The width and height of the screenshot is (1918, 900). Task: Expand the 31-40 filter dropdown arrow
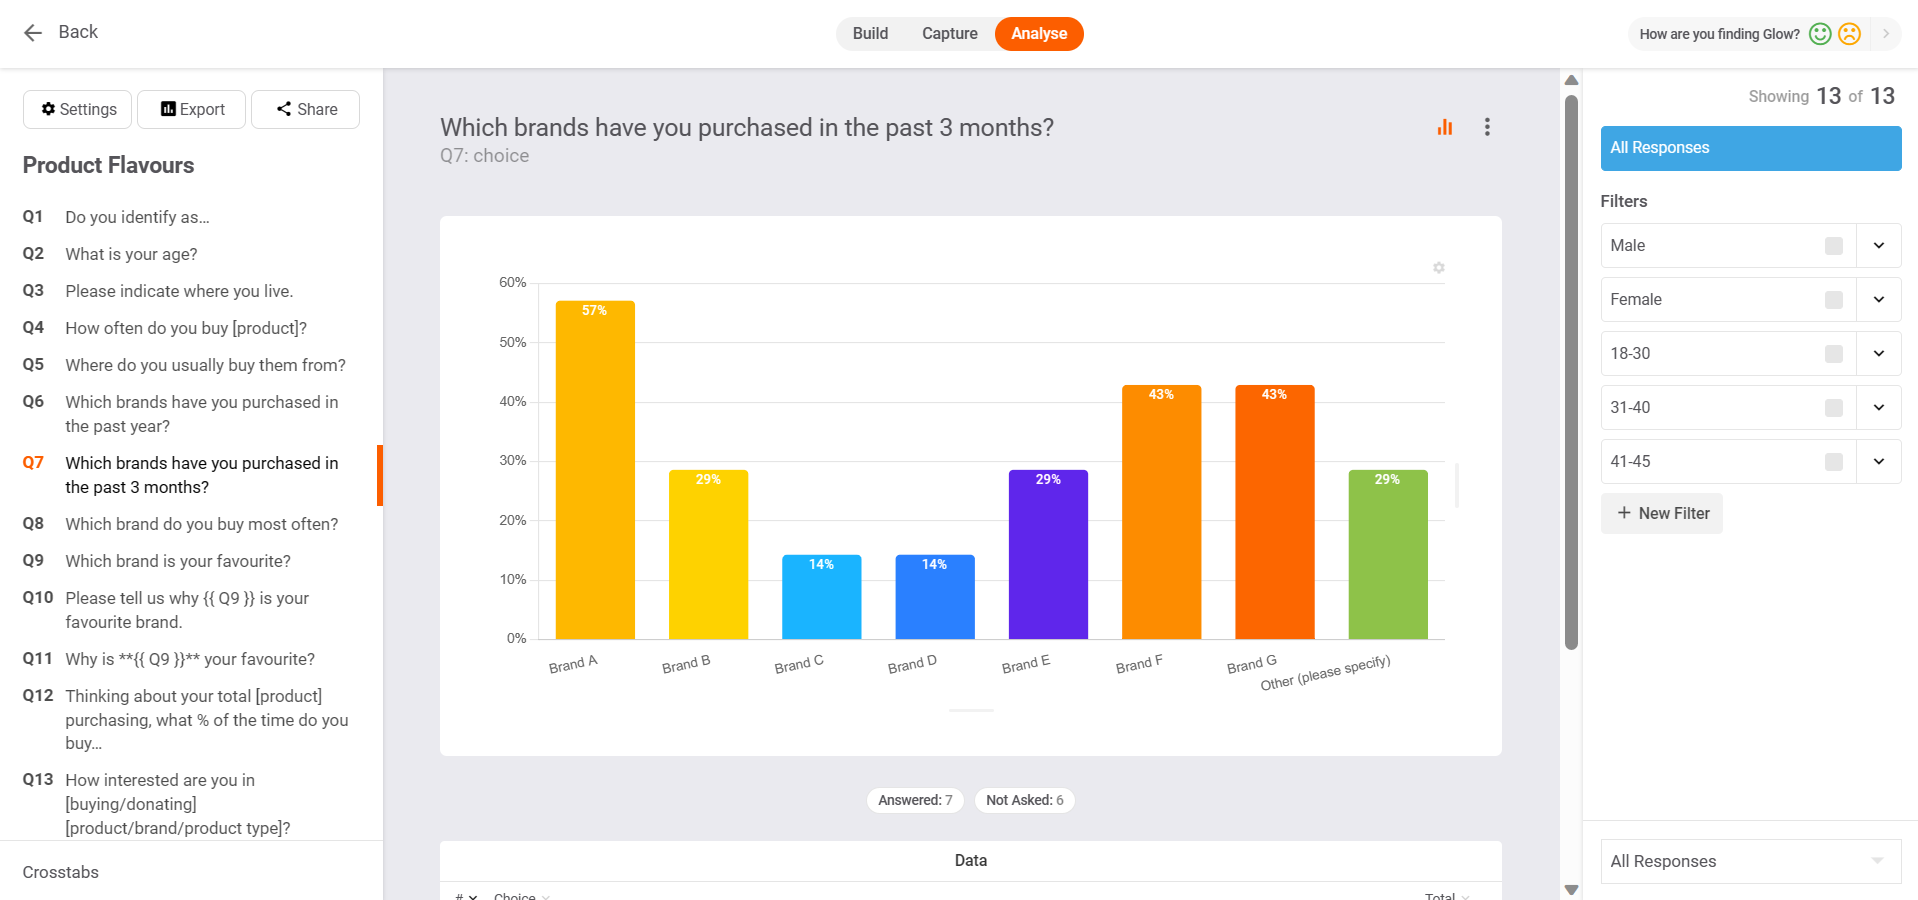pos(1879,408)
